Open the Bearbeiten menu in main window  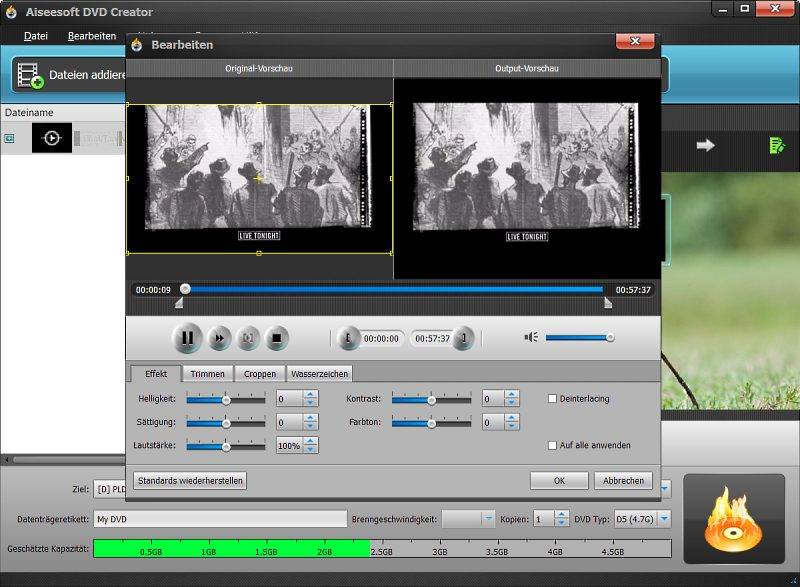click(92, 36)
